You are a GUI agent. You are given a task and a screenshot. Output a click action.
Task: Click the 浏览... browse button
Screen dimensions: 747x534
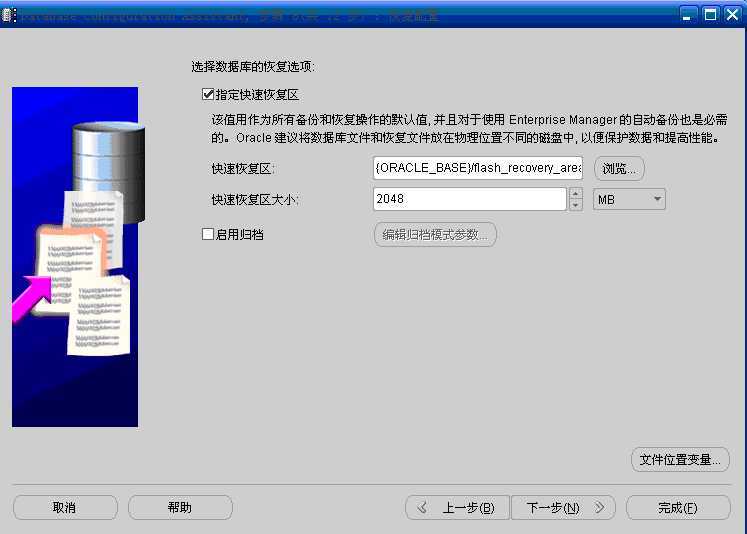619,169
